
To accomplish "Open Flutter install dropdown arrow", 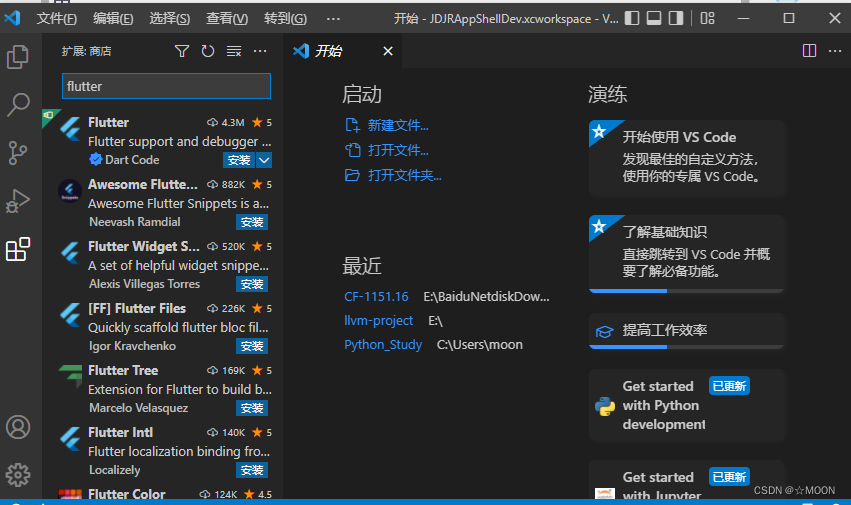I will point(264,160).
